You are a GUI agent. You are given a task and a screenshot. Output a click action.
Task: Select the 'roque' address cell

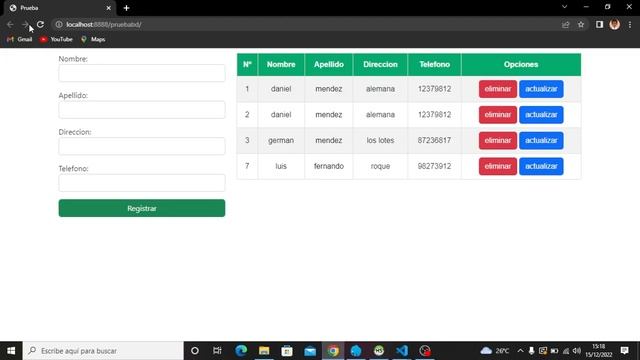(x=380, y=166)
